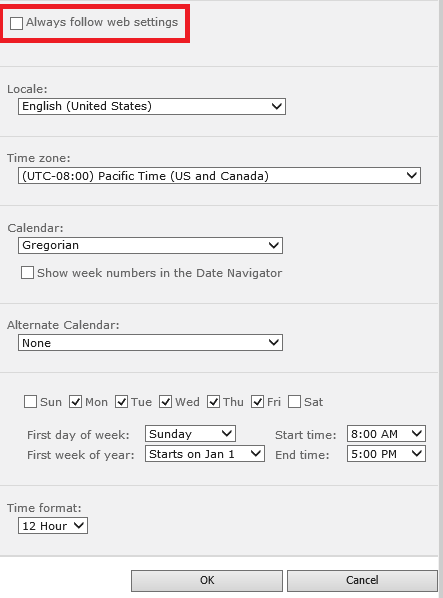Viewport: 443px width, 598px height.
Task: Check the Sun workday checkbox
Action: (x=30, y=402)
